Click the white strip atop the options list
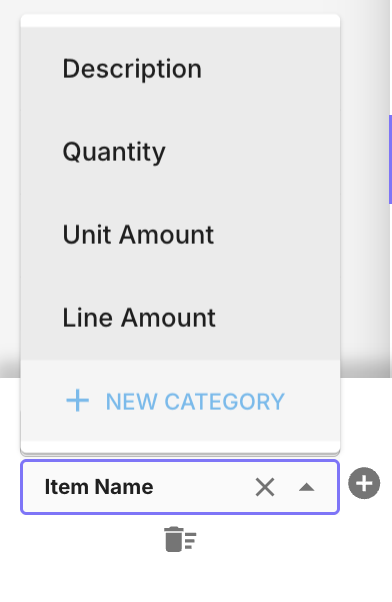 click(180, 21)
